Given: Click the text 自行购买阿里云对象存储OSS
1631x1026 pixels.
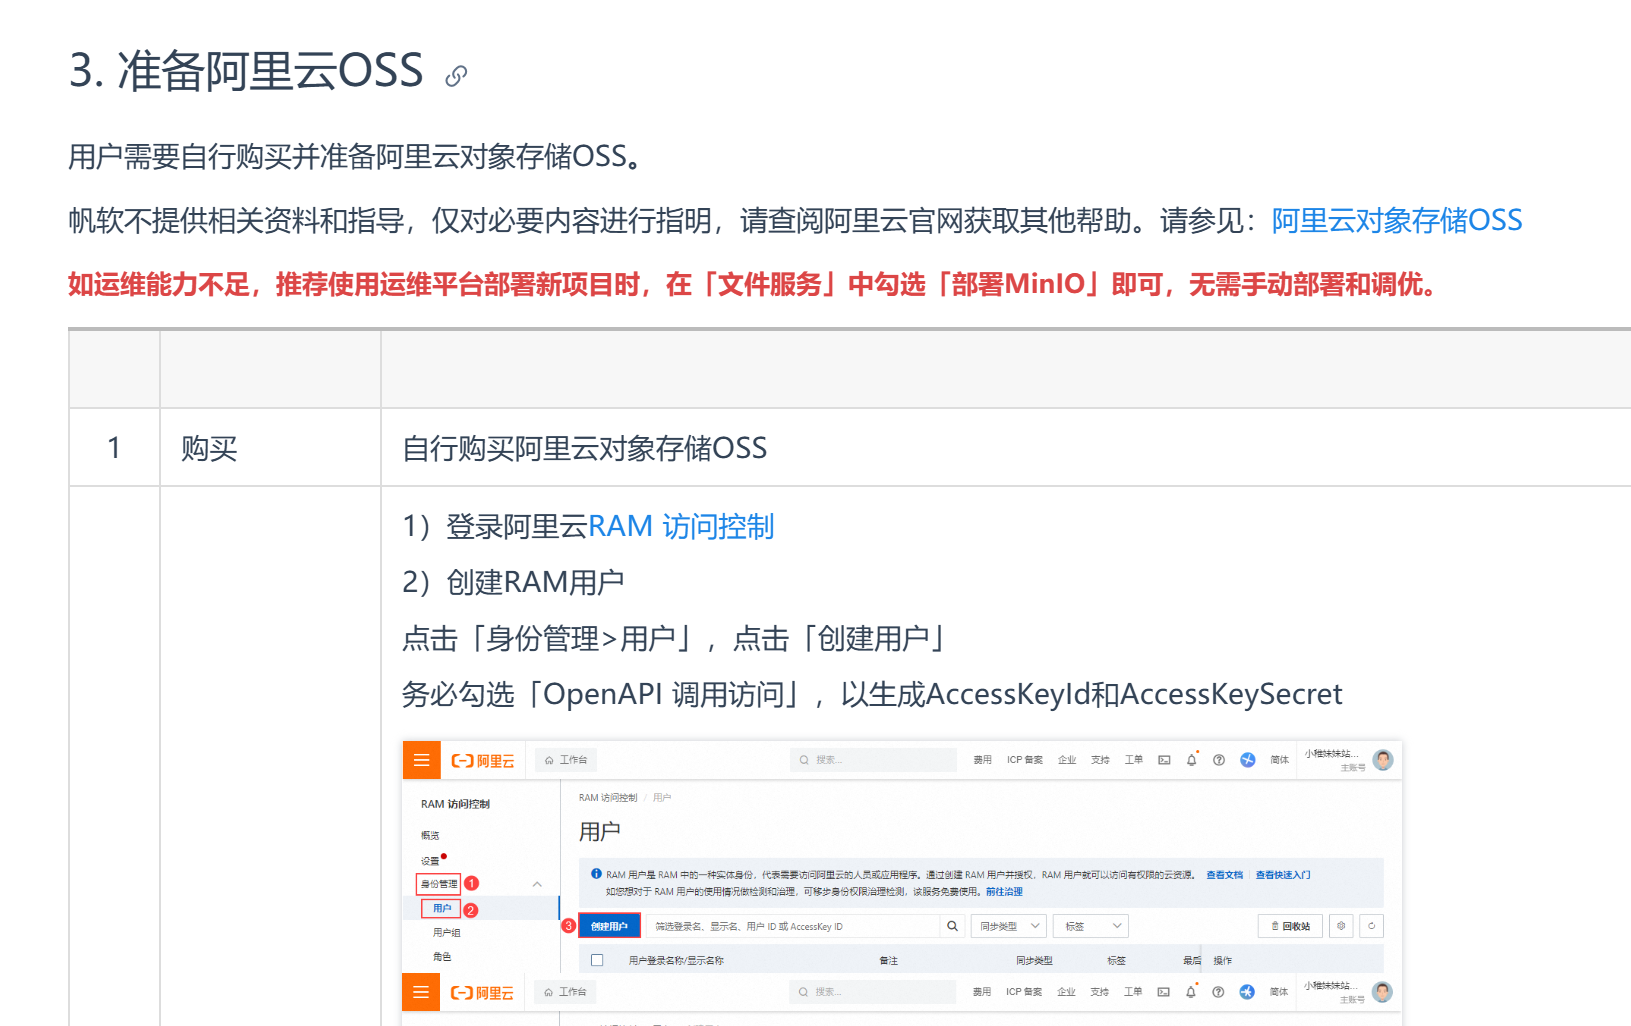Looking at the screenshot, I should pyautogui.click(x=585, y=448).
